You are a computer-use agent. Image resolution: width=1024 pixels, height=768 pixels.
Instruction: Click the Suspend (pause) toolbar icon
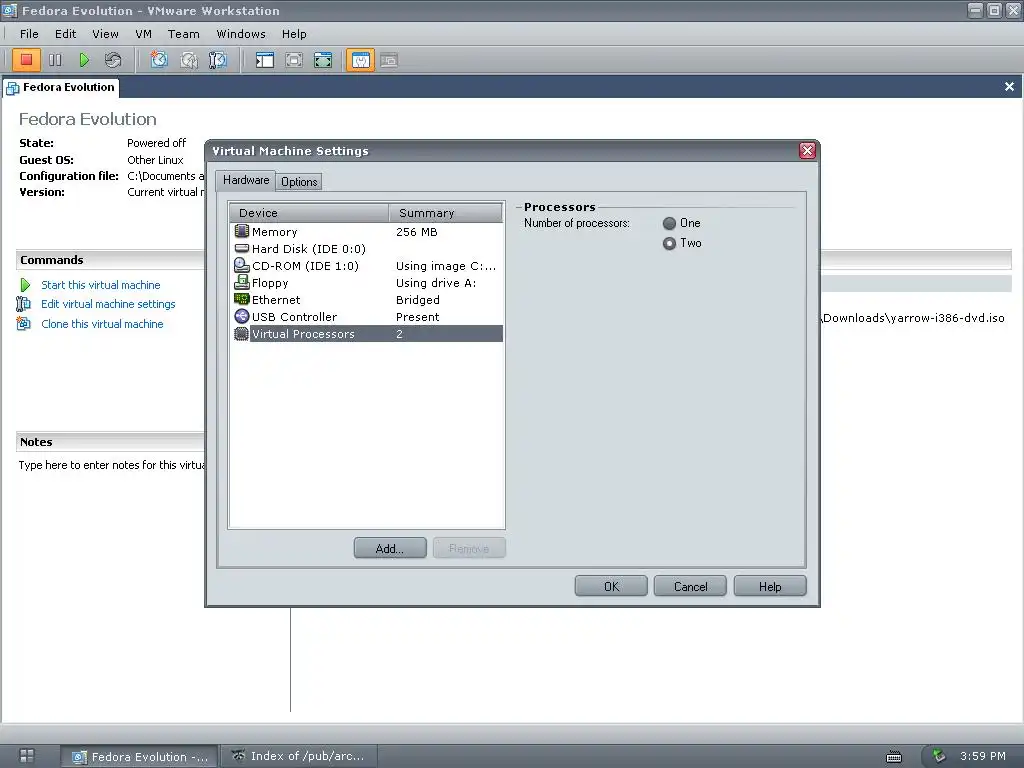(55, 60)
